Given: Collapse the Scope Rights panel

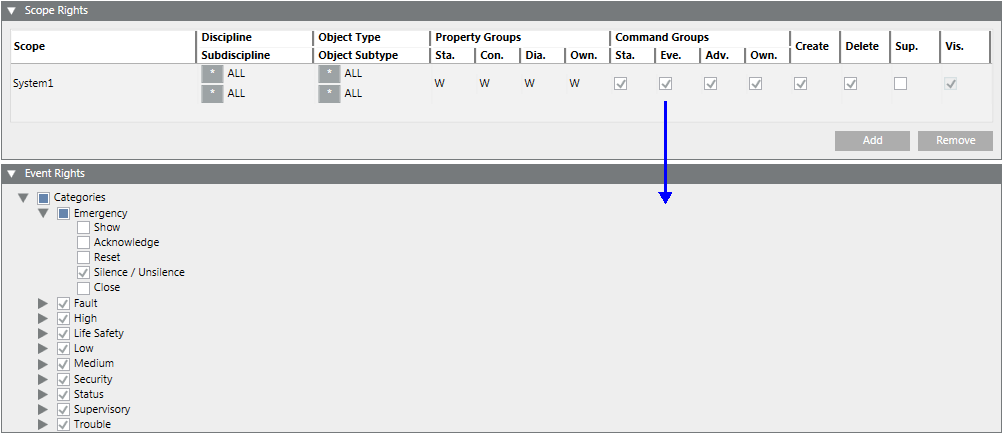Looking at the screenshot, I should tap(12, 10).
